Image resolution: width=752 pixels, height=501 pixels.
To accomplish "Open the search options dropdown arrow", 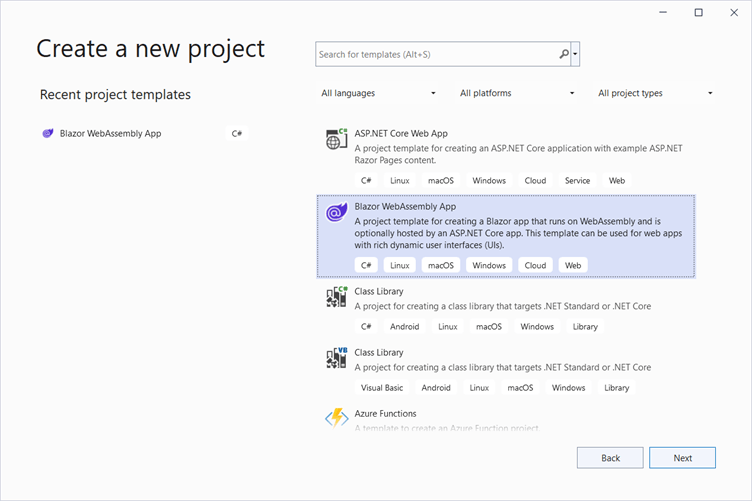I will pos(576,54).
